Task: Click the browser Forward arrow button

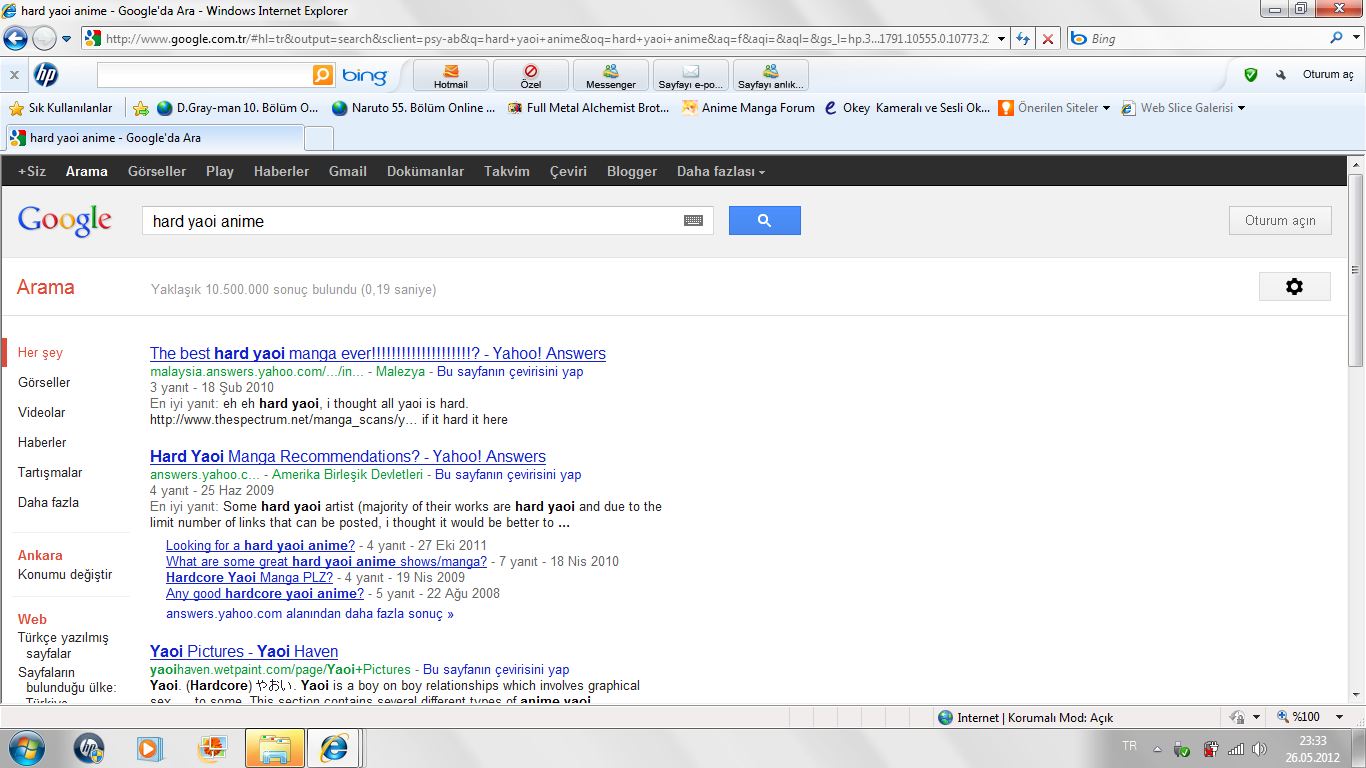Action: 44,39
